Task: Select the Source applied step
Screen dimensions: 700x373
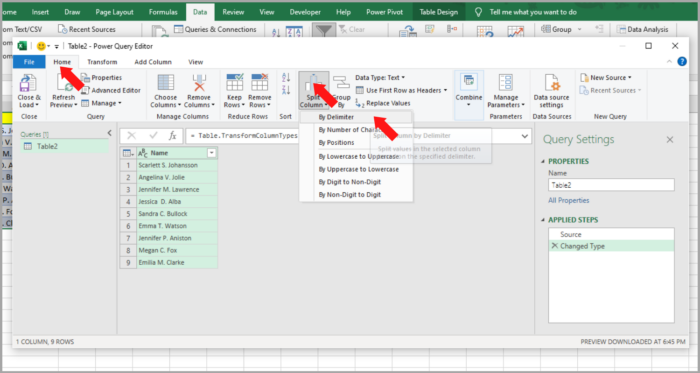Action: (611, 234)
